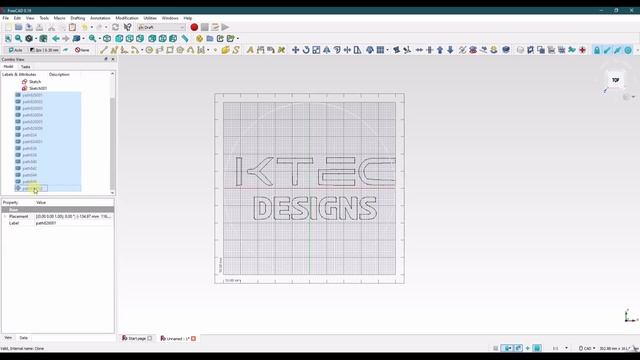Click Fit all view icon
640x360 pixels.
tap(8, 38)
